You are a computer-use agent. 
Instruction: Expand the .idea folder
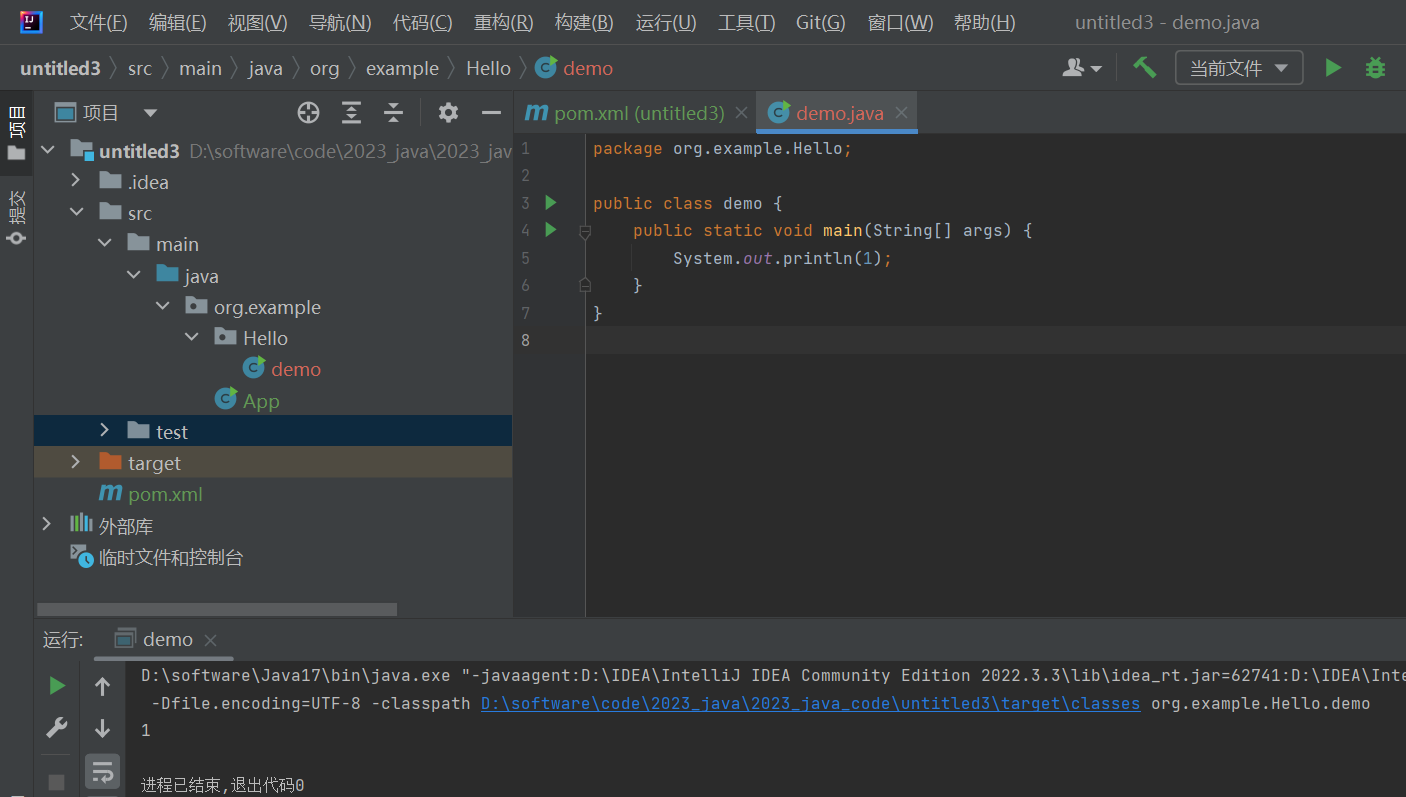point(76,182)
